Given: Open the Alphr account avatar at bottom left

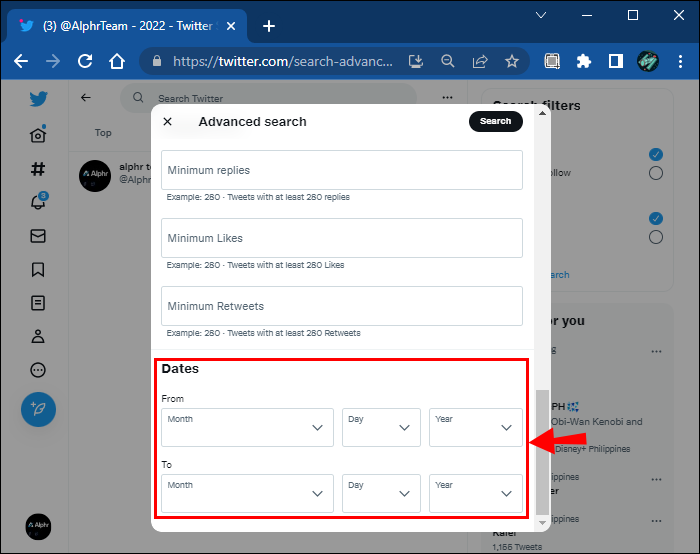Looking at the screenshot, I should pyautogui.click(x=38, y=526).
